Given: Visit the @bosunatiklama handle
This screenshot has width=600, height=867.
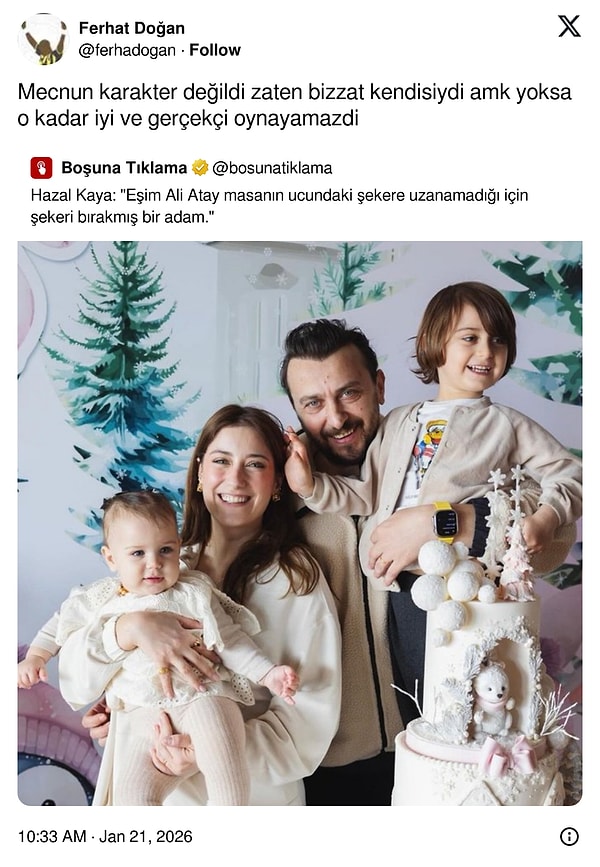Looking at the screenshot, I should point(272,168).
